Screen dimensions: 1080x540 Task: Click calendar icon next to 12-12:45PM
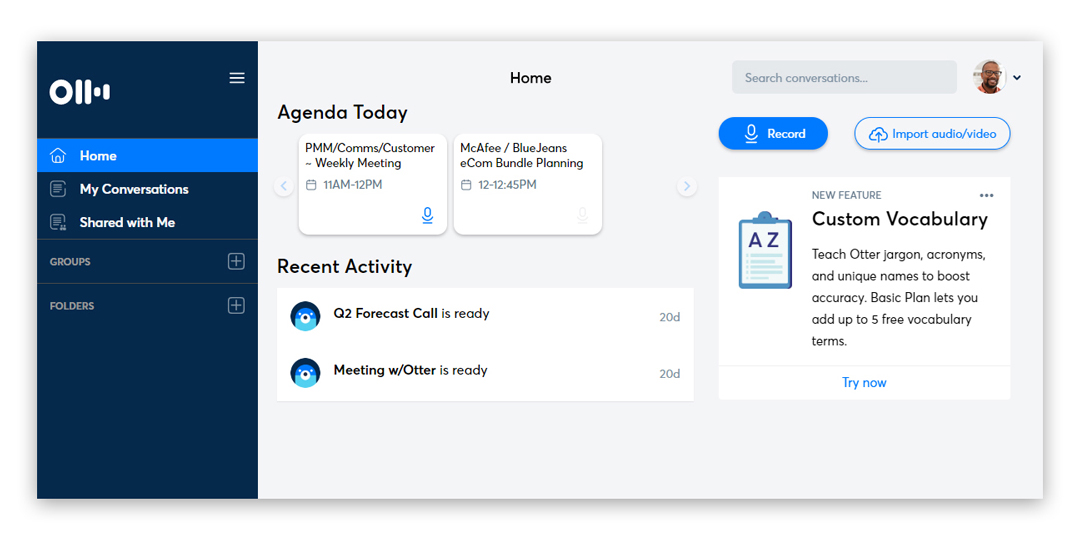[x=466, y=185]
